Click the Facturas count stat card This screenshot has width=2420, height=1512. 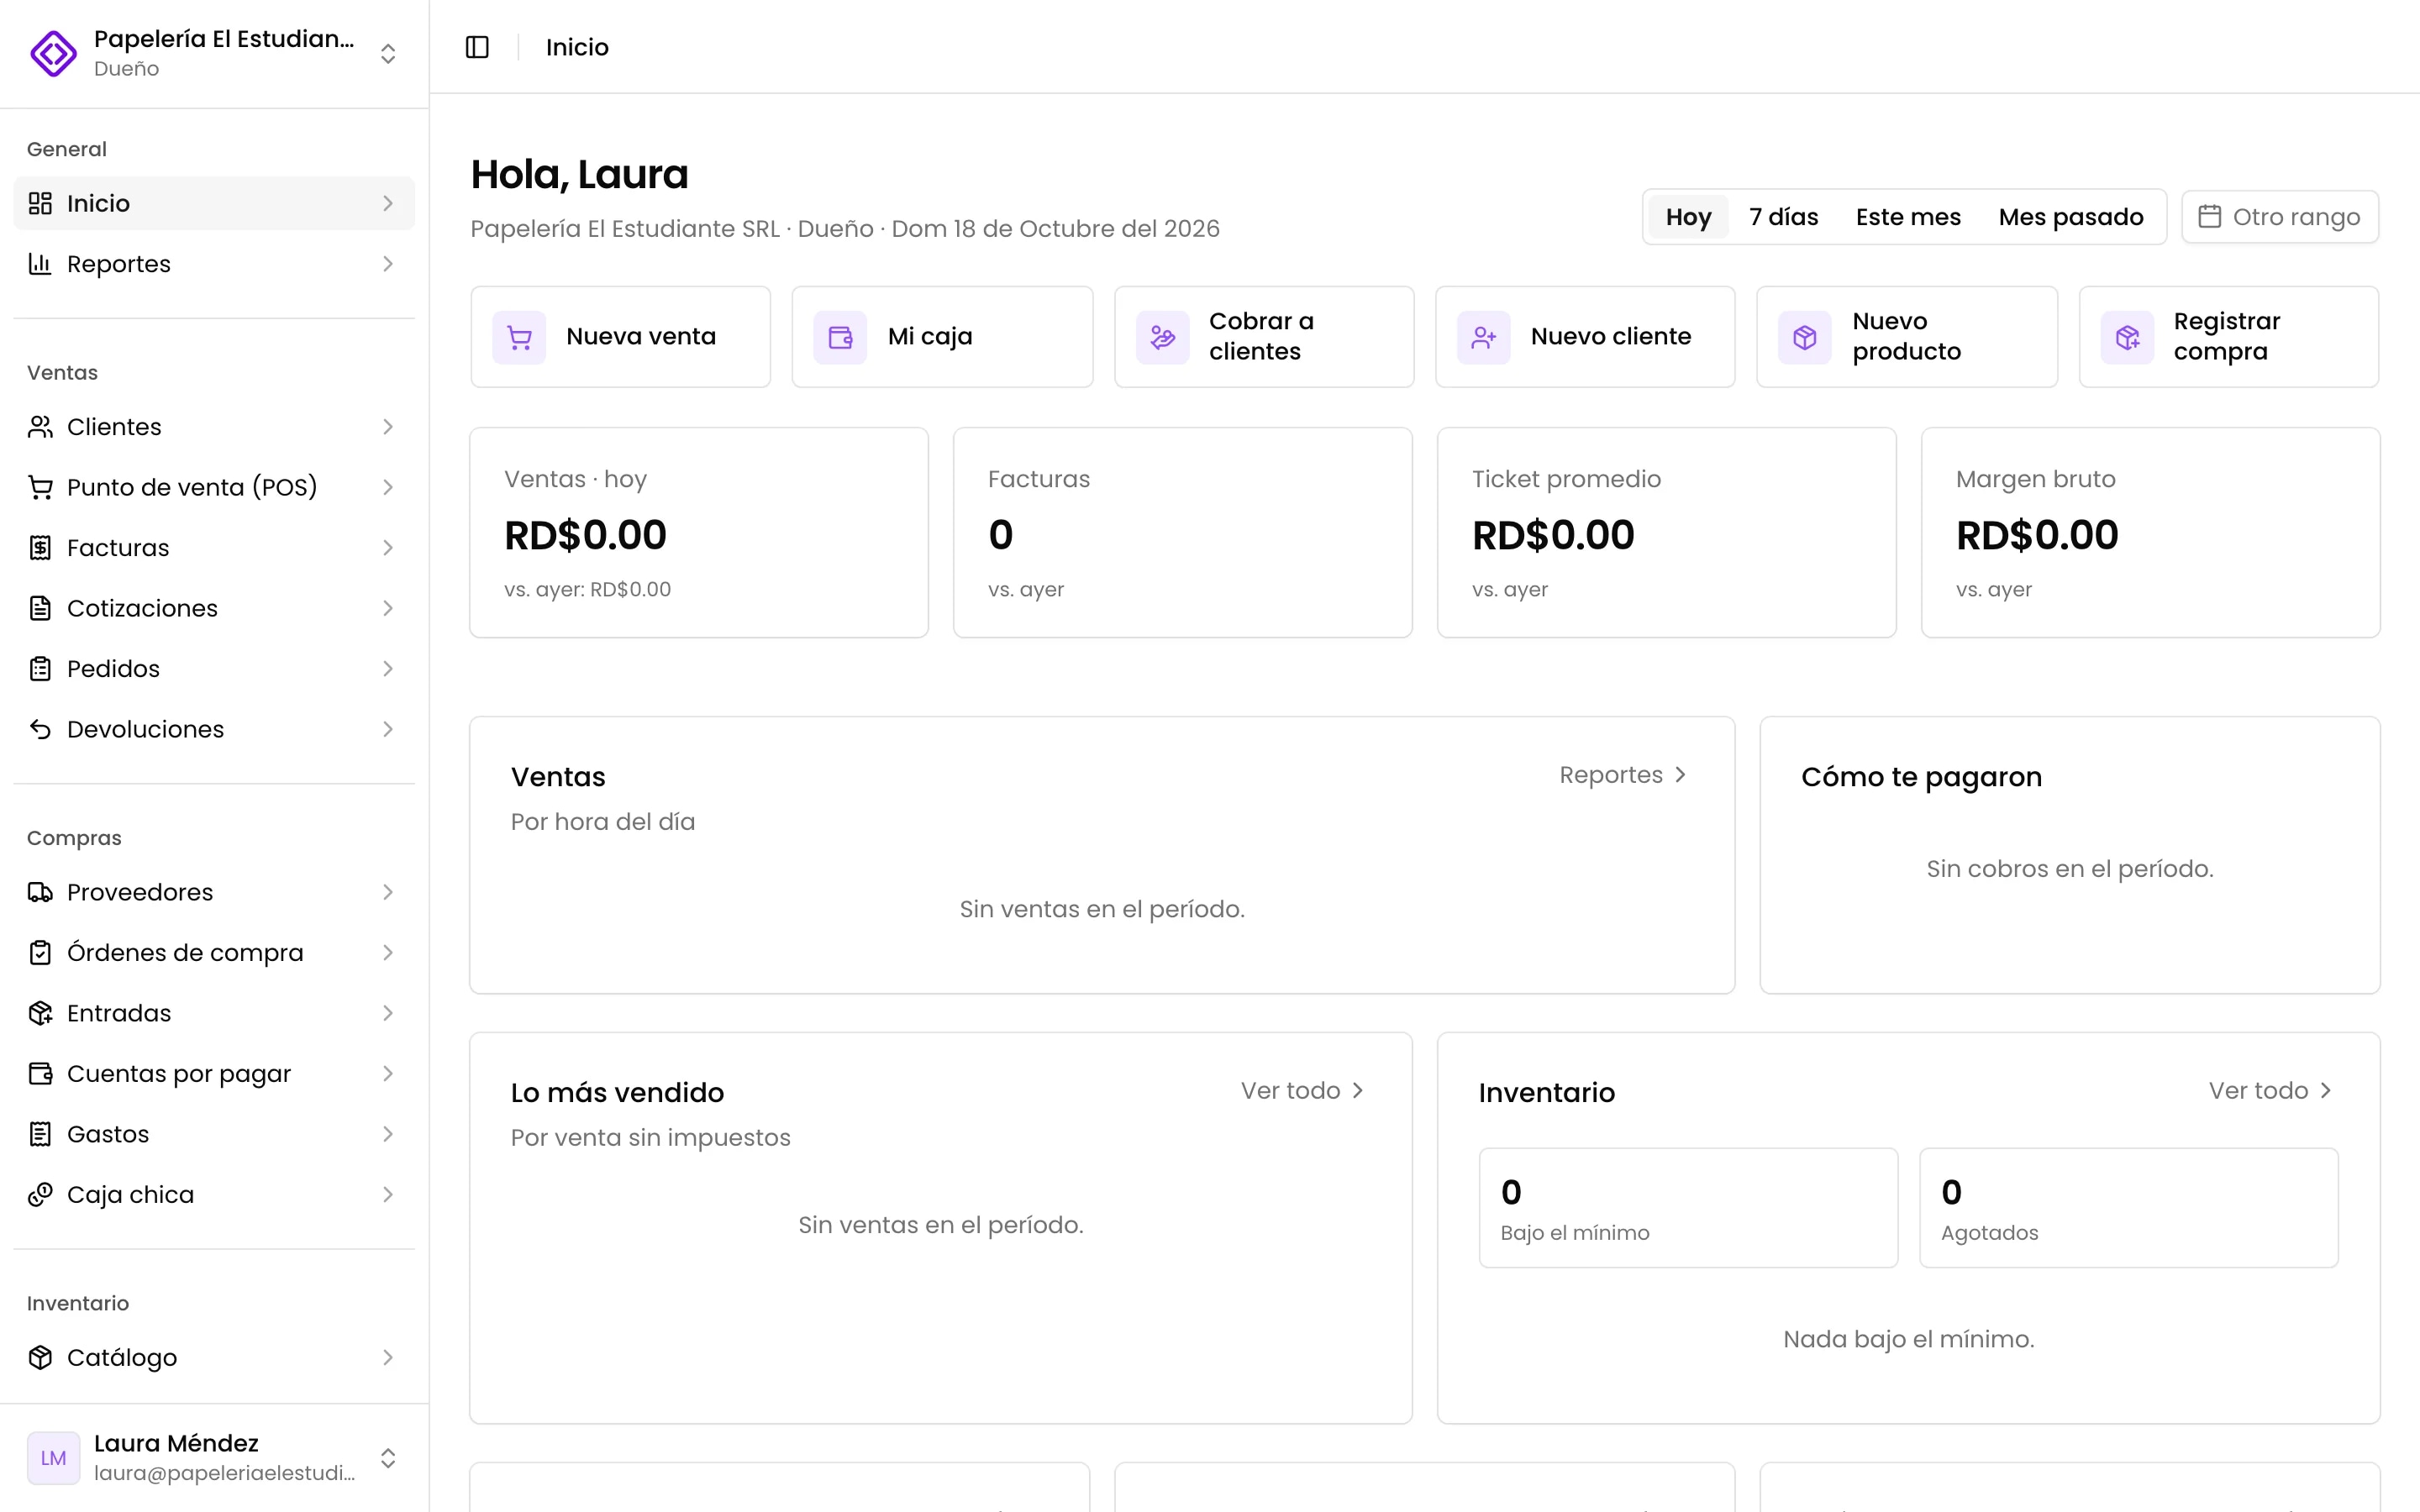[1183, 533]
